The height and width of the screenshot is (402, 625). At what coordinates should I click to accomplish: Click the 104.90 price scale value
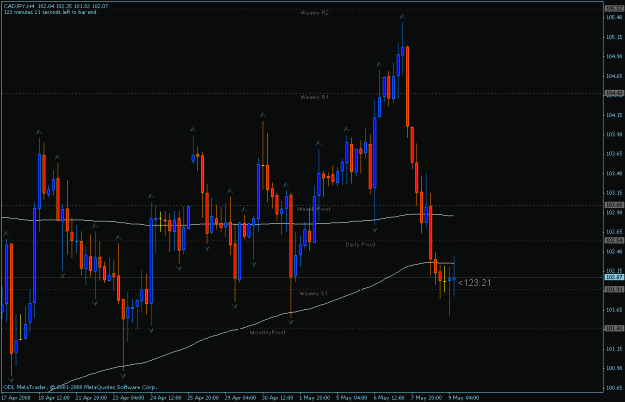[x=614, y=57]
